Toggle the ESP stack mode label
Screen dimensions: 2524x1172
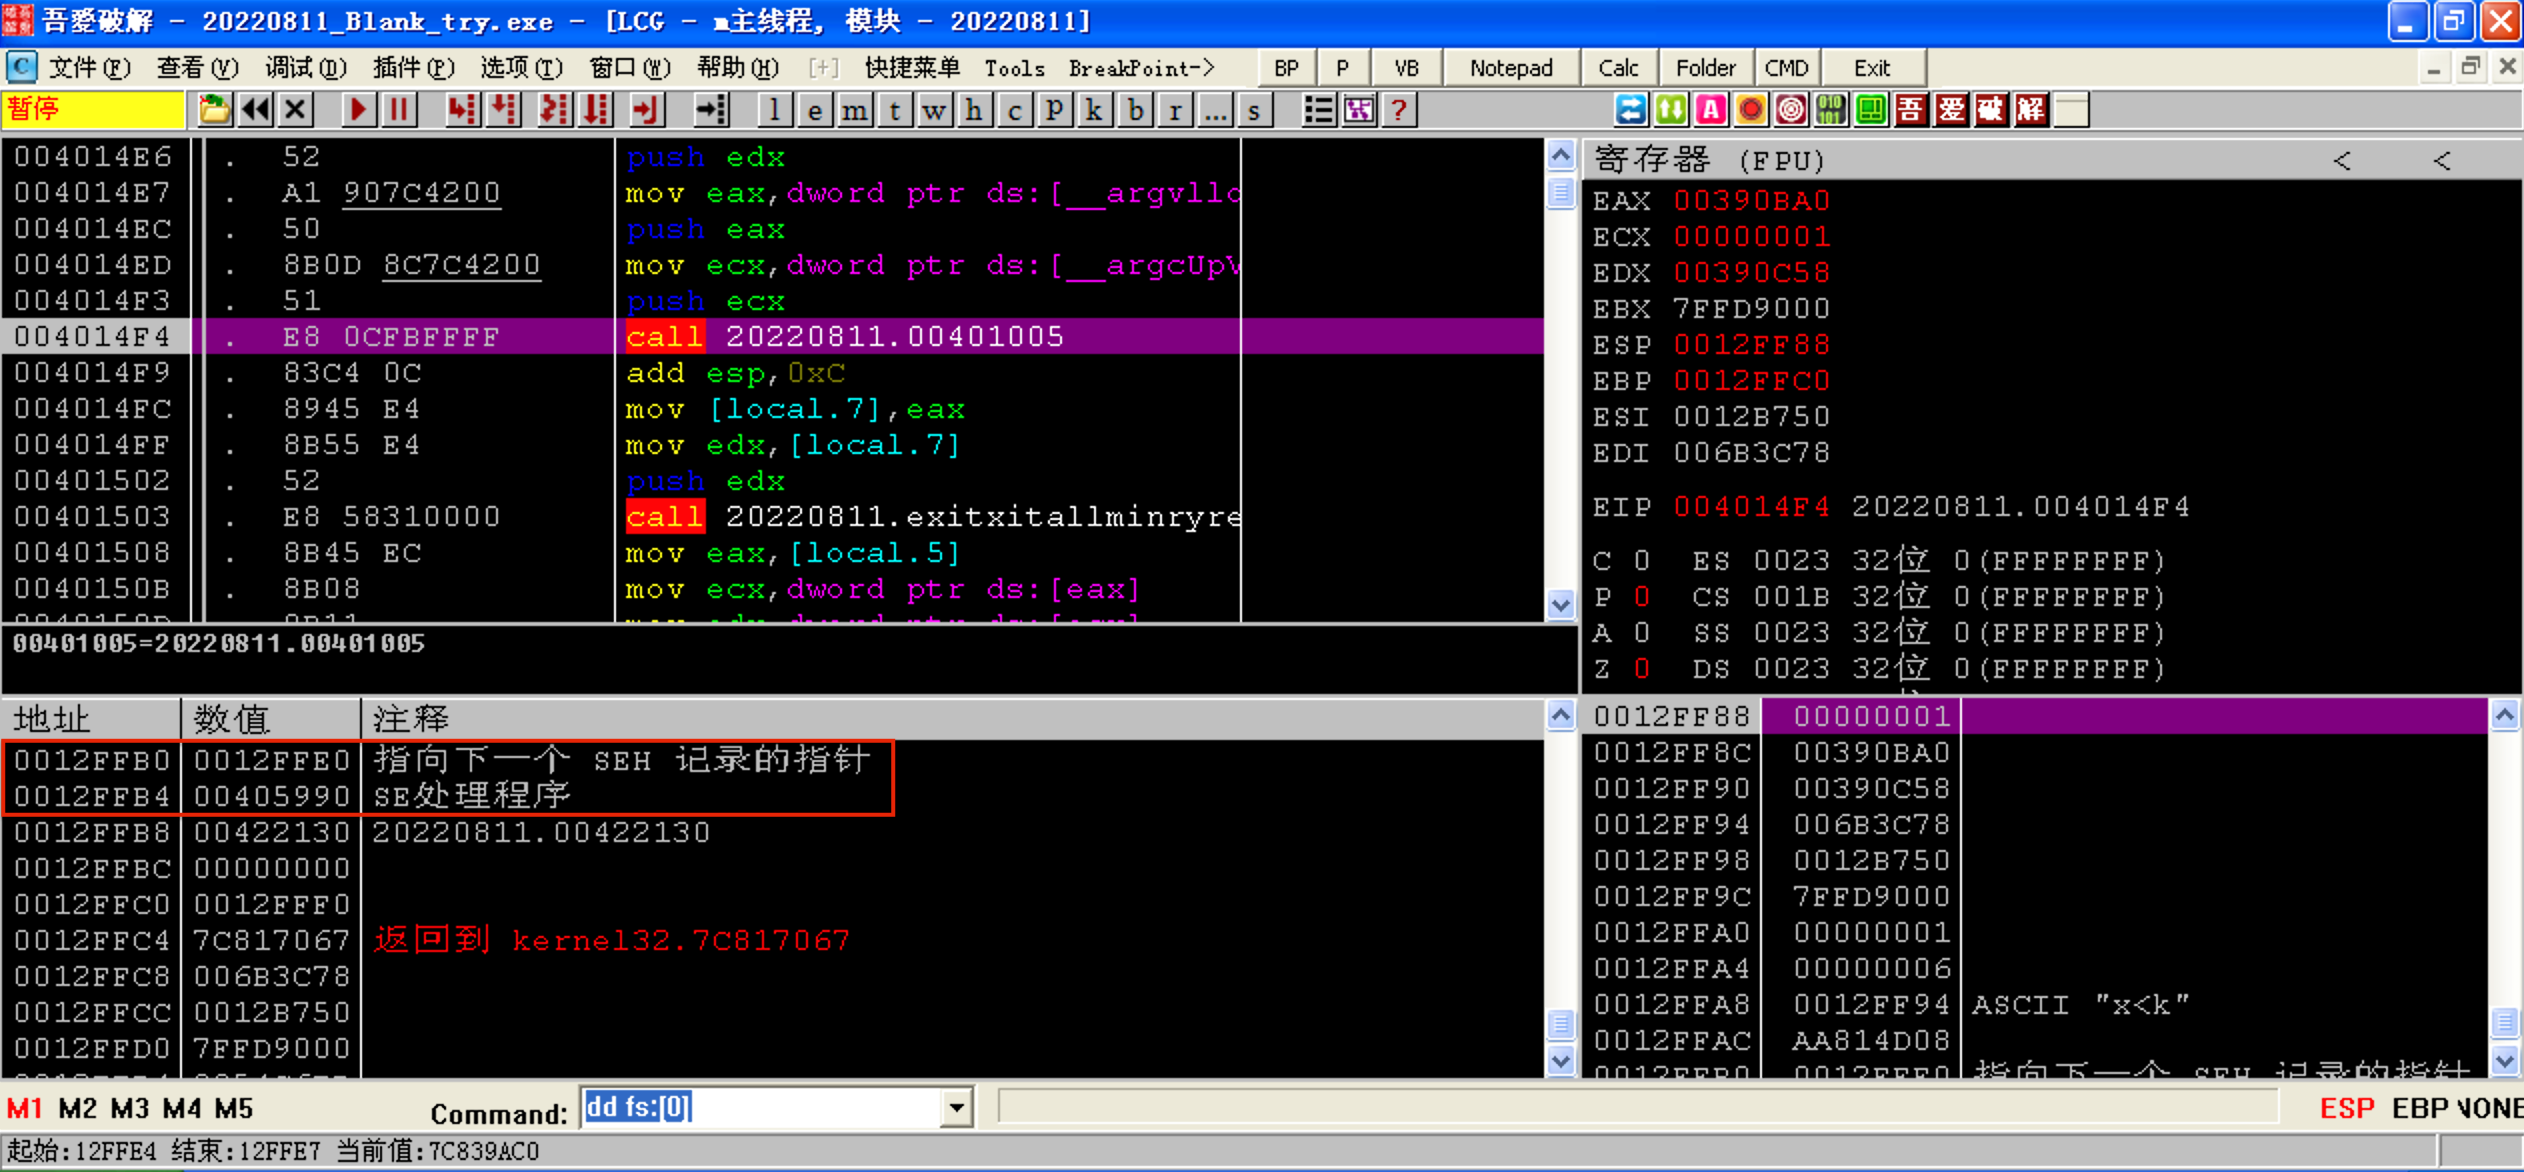click(x=2346, y=1108)
